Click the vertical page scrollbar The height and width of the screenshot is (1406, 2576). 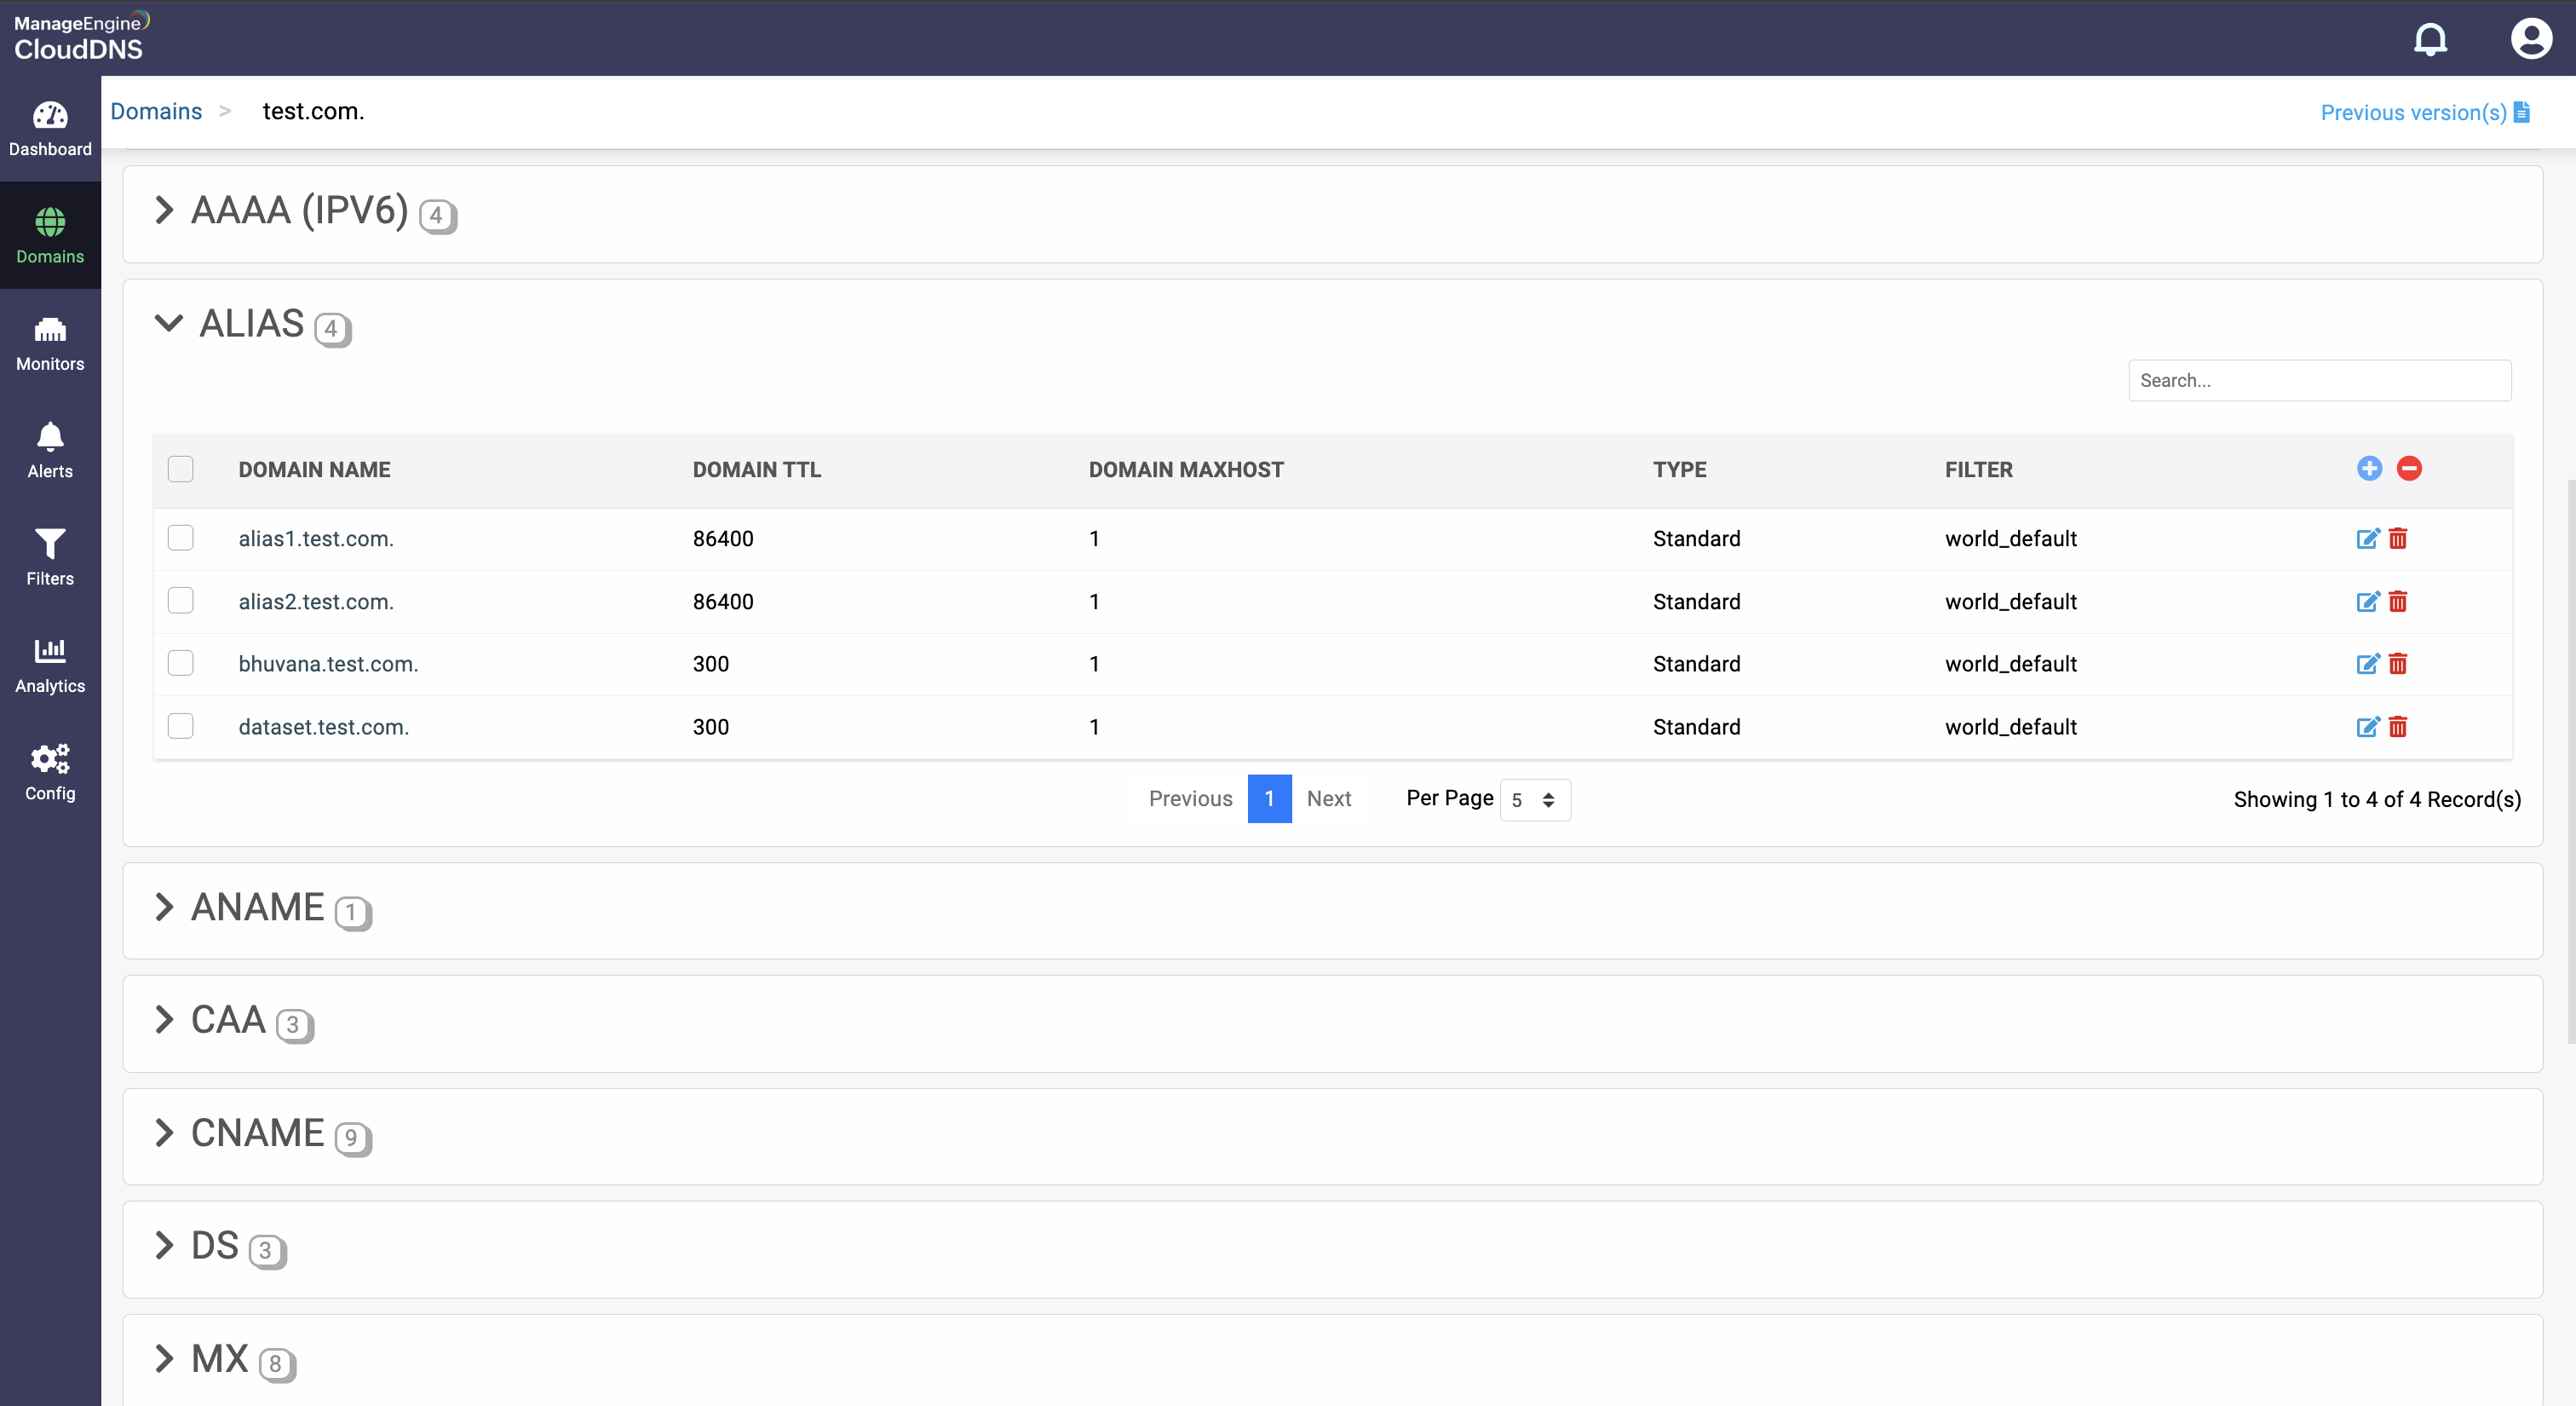(x=2569, y=760)
